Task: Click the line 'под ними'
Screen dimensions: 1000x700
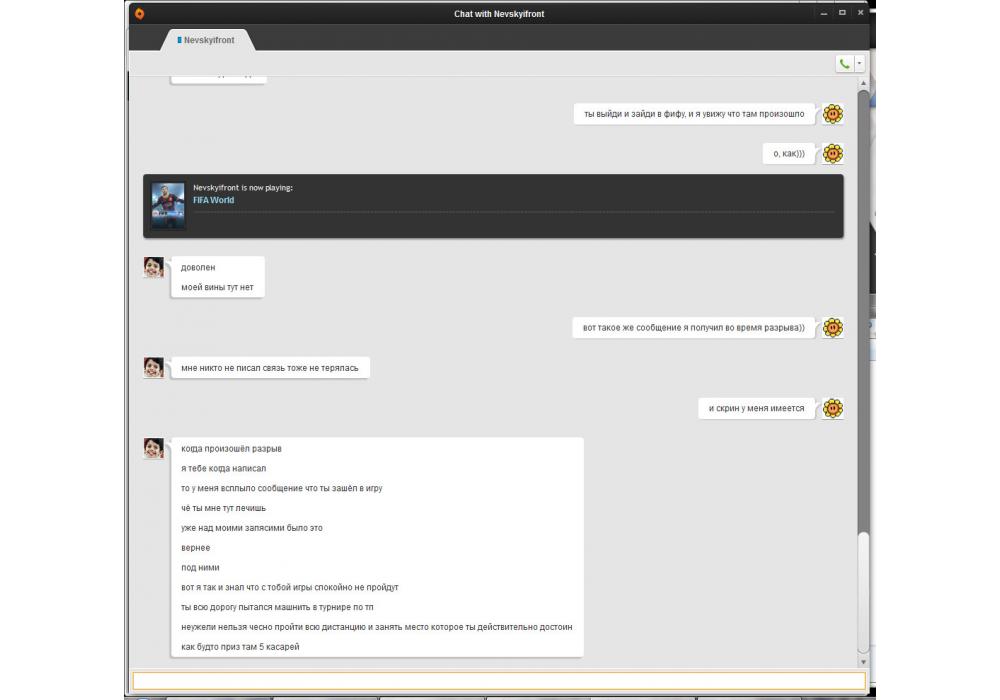Action: point(200,567)
